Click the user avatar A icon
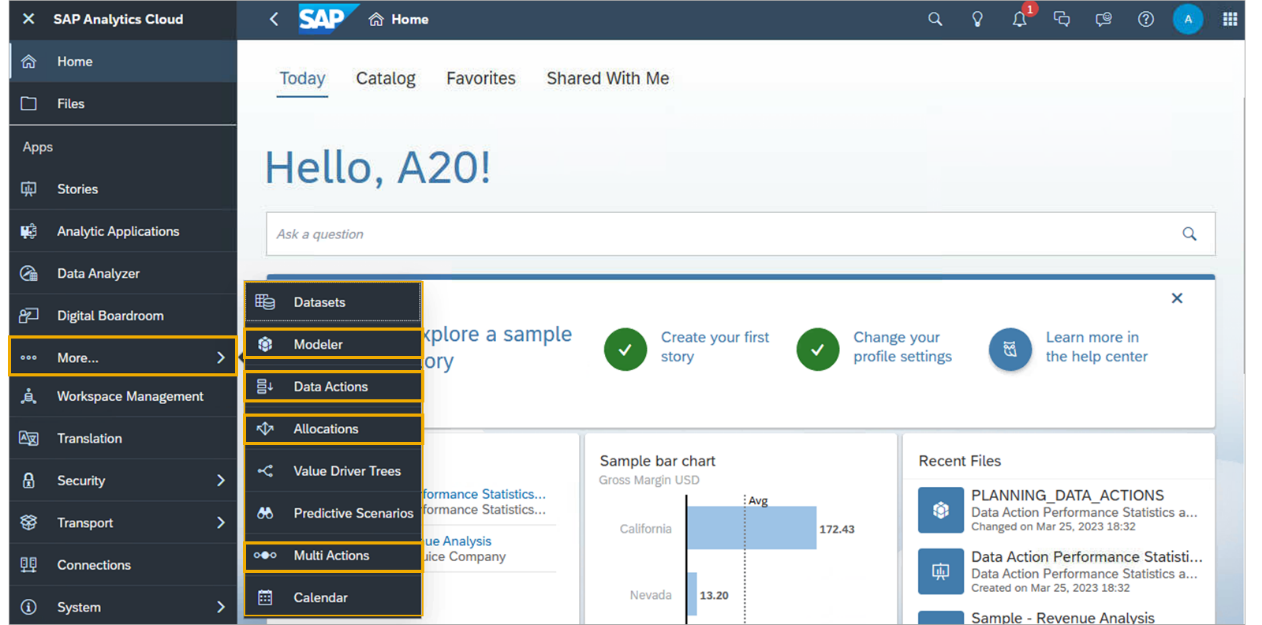This screenshot has width=1262, height=625. 1188,19
